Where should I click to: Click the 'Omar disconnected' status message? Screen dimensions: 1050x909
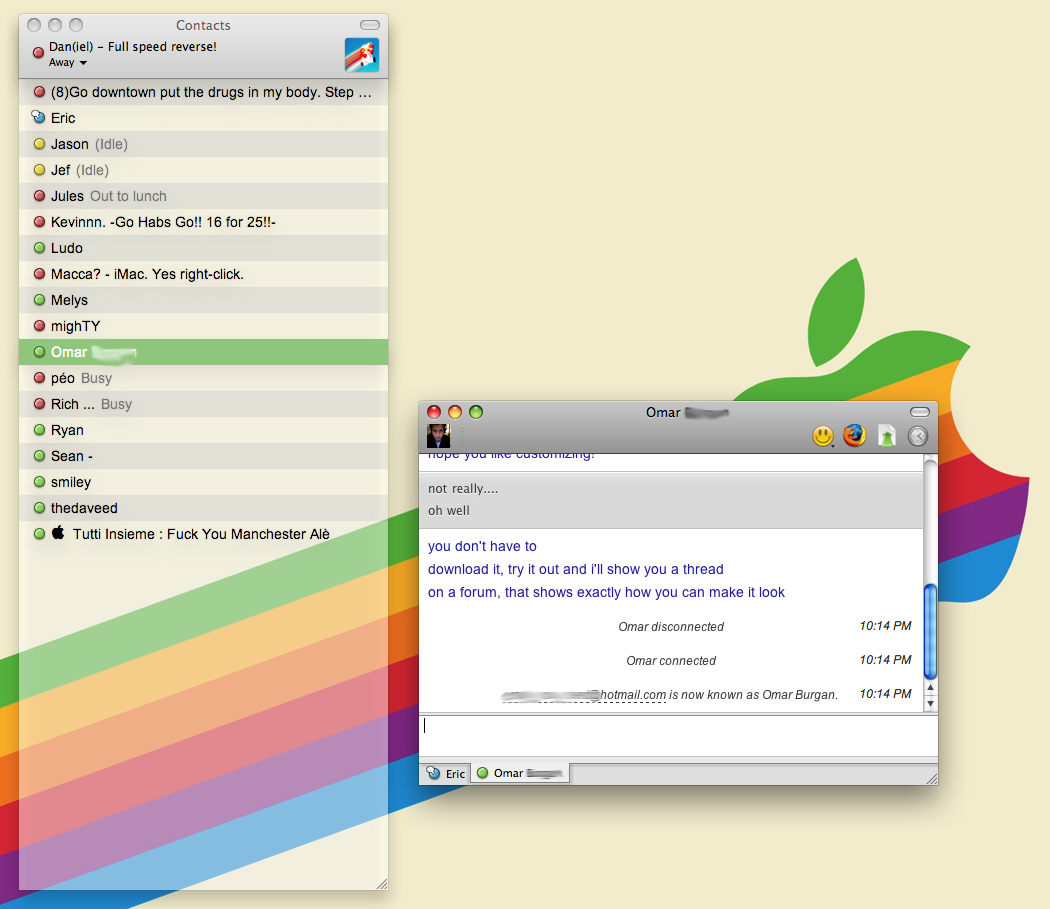click(x=671, y=626)
